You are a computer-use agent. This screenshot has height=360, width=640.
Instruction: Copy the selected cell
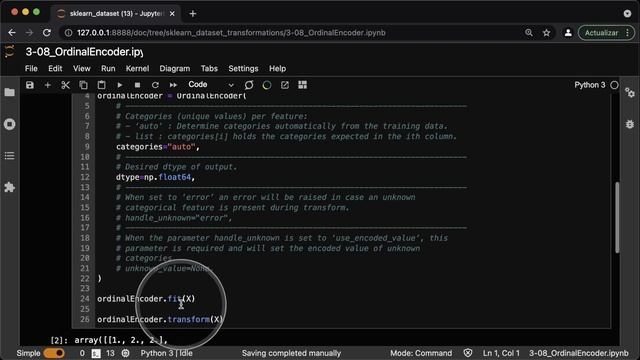click(x=83, y=85)
